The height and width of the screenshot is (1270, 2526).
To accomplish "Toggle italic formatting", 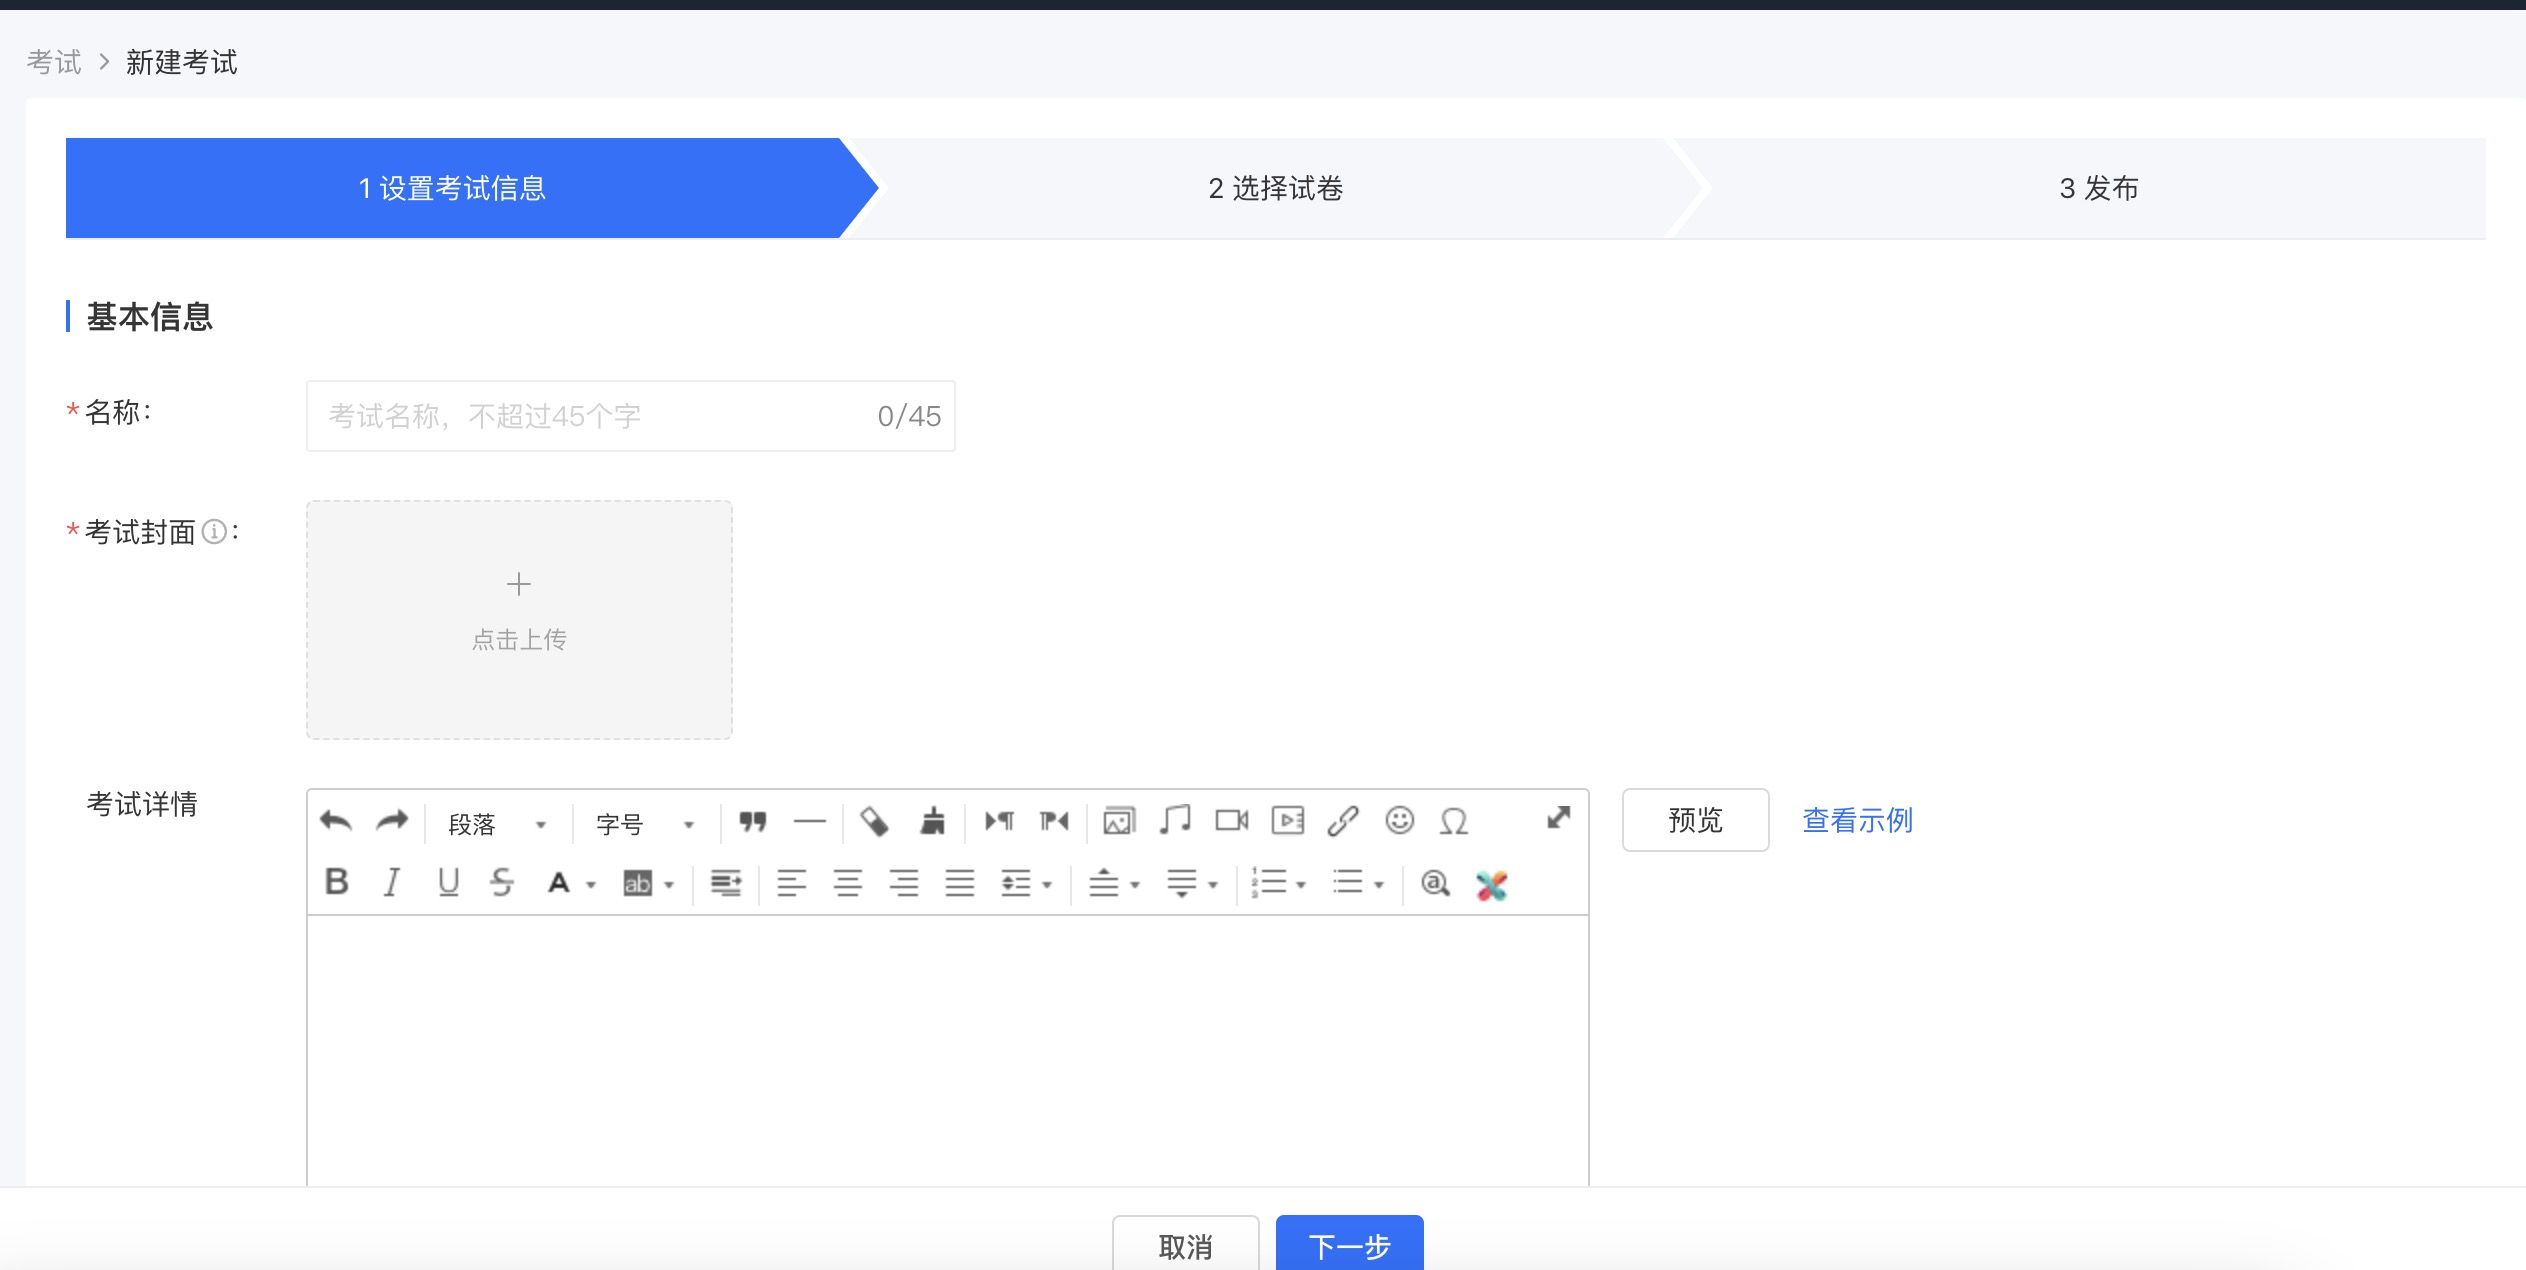I will point(392,882).
